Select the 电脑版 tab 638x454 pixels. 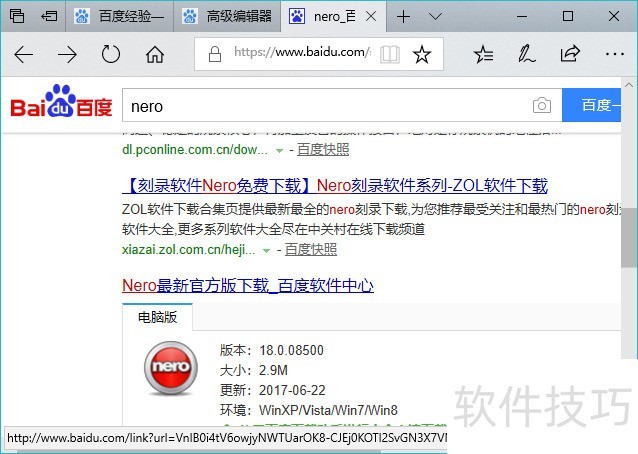point(157,317)
